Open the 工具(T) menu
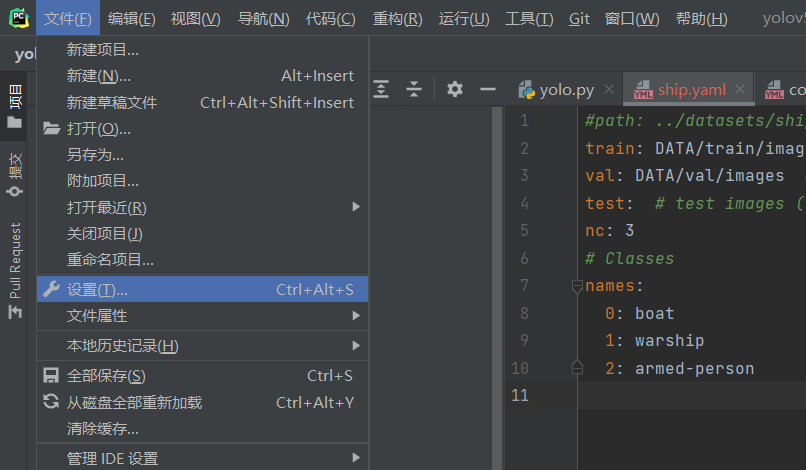The image size is (806, 470). pos(529,19)
